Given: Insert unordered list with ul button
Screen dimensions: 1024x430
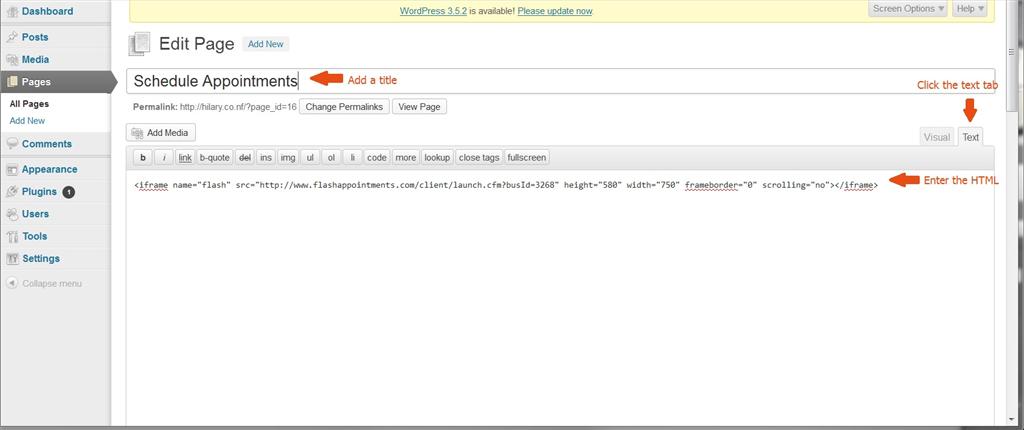Looking at the screenshot, I should pyautogui.click(x=310, y=157).
